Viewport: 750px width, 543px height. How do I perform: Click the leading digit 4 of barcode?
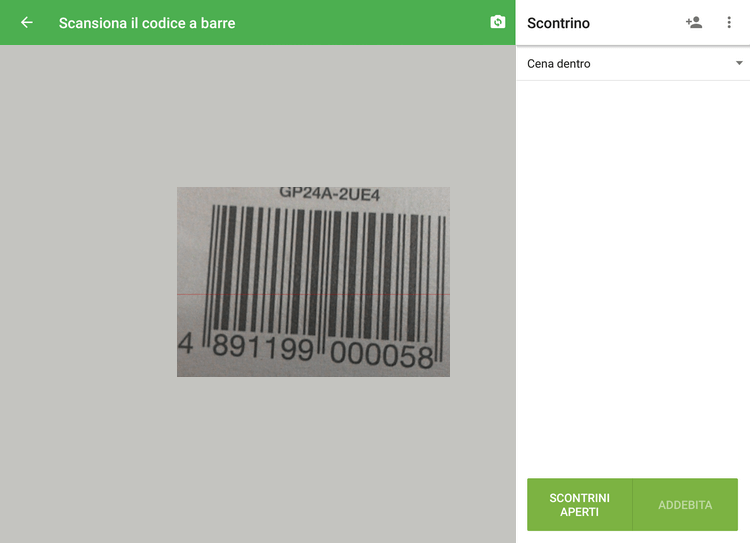[x=185, y=345]
